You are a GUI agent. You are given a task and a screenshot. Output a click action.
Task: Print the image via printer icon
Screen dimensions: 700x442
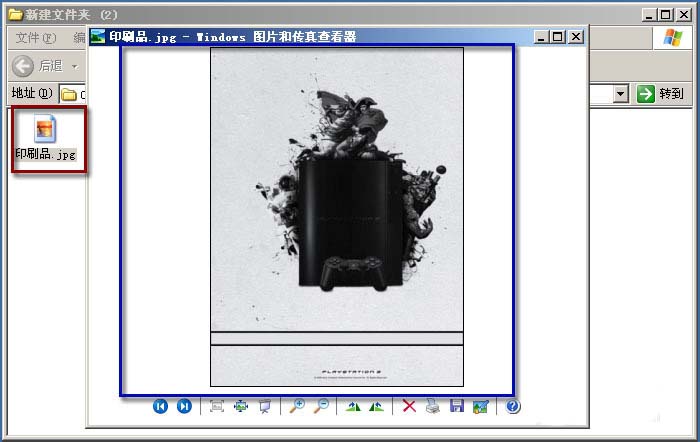click(x=433, y=406)
